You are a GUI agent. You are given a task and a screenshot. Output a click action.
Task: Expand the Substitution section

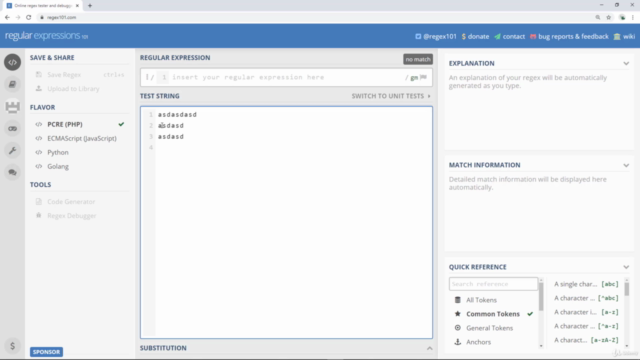coord(429,348)
